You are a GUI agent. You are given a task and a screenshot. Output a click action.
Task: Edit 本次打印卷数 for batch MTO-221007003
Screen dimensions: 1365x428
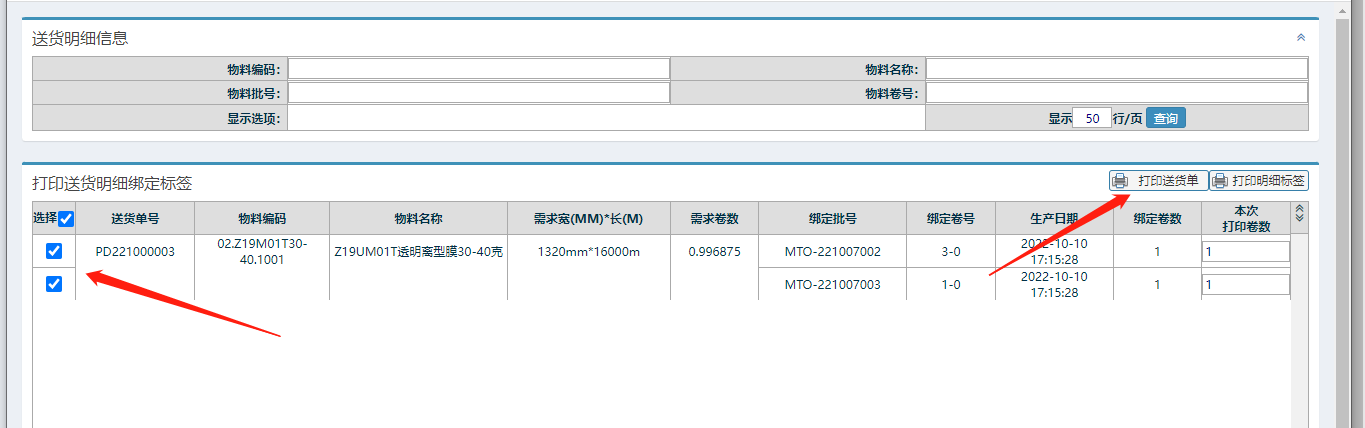point(1245,285)
